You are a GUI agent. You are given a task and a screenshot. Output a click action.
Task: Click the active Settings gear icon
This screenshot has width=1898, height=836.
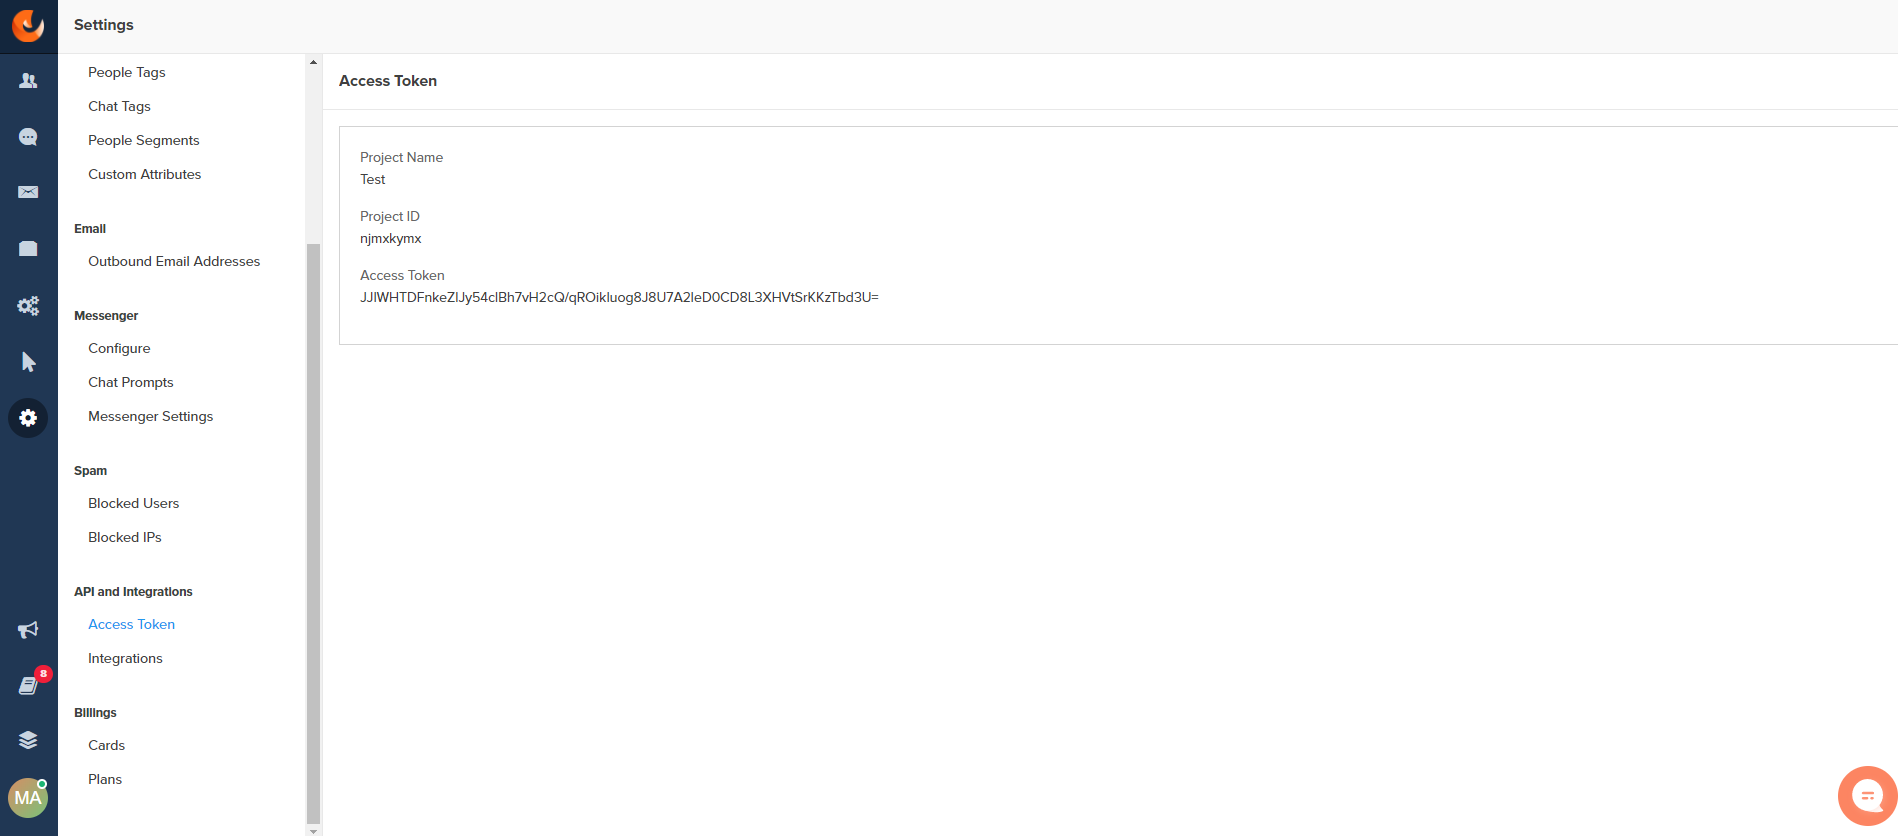[x=28, y=418]
